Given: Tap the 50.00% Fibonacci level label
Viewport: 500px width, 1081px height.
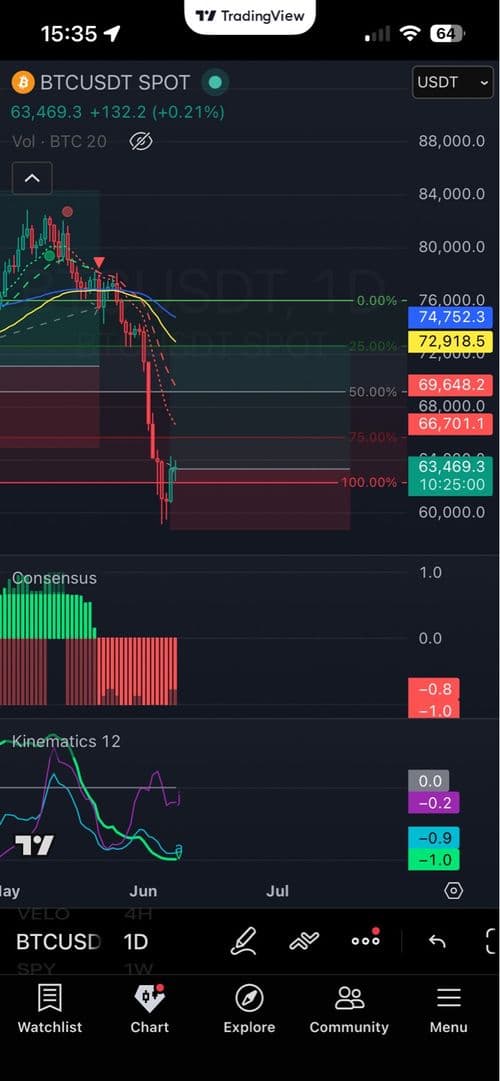Looking at the screenshot, I should click(x=373, y=392).
